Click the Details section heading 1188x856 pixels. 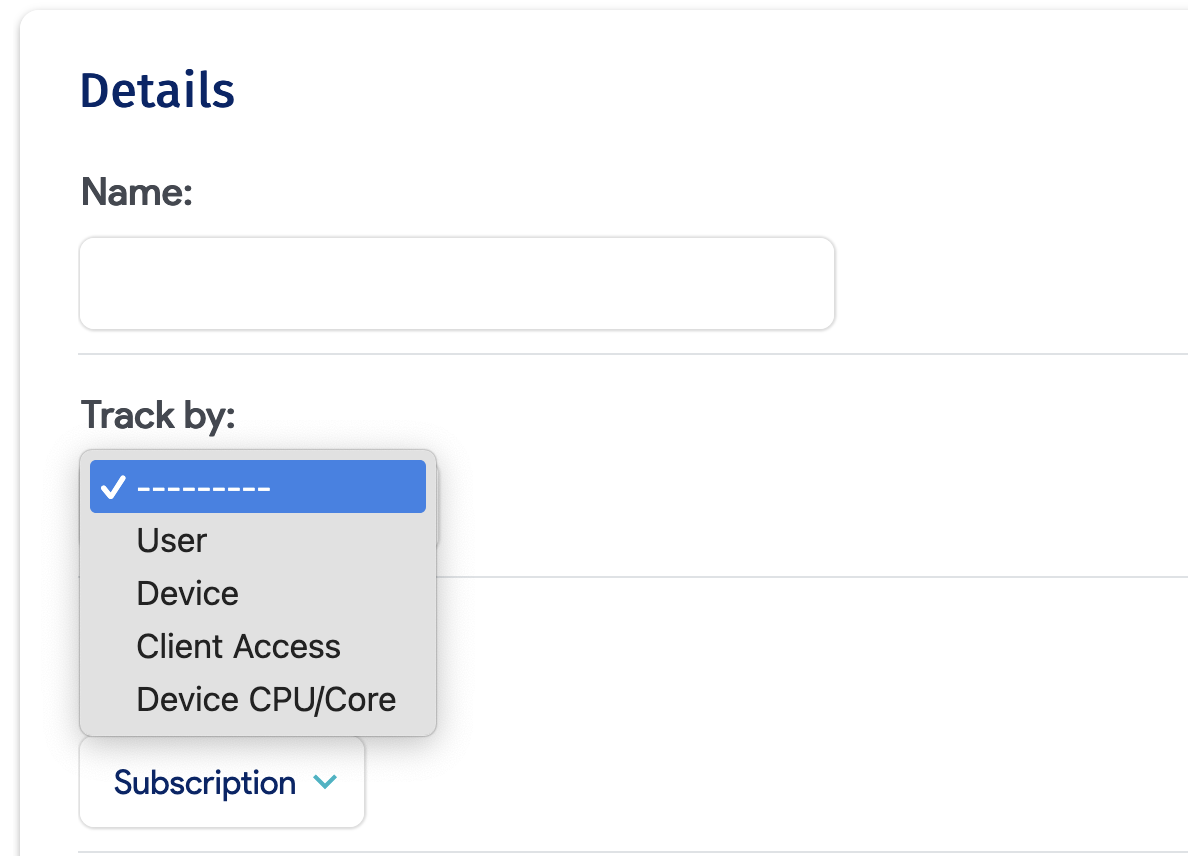click(157, 91)
